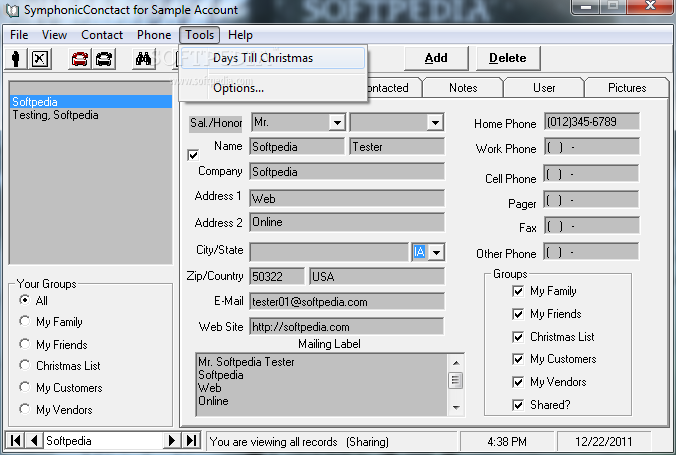Click the binoculars search icon
This screenshot has height=455, width=676.
pos(143,58)
